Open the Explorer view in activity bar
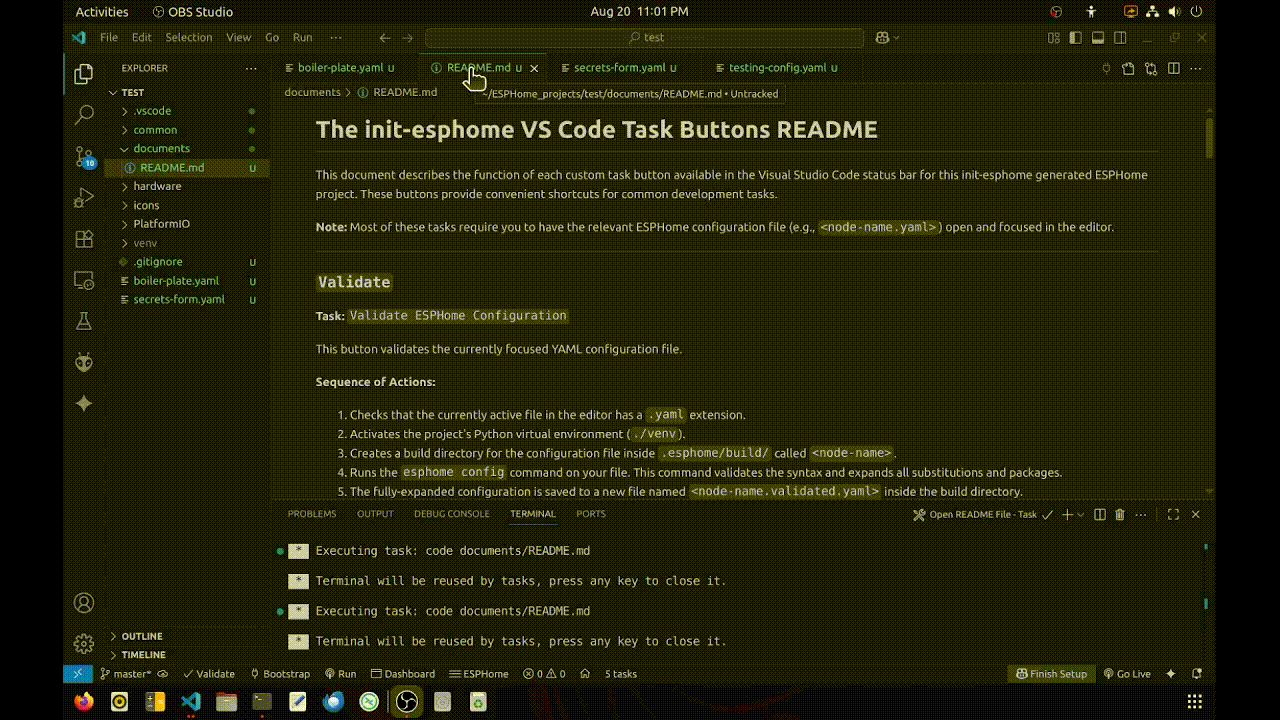This screenshot has height=720, width=1280. [x=84, y=74]
